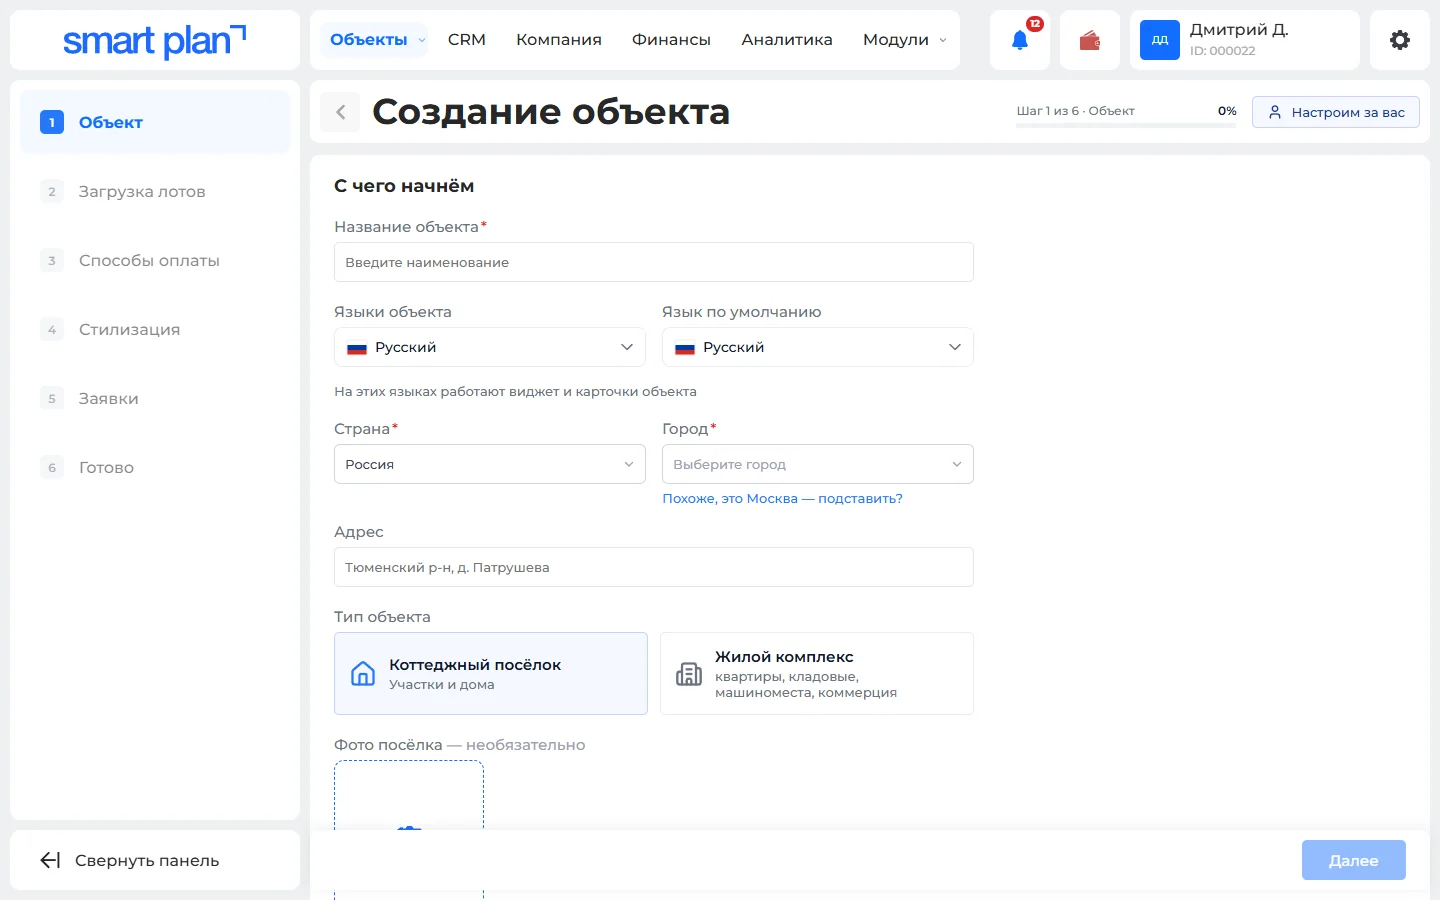Click the Название объекта input field

click(x=654, y=262)
